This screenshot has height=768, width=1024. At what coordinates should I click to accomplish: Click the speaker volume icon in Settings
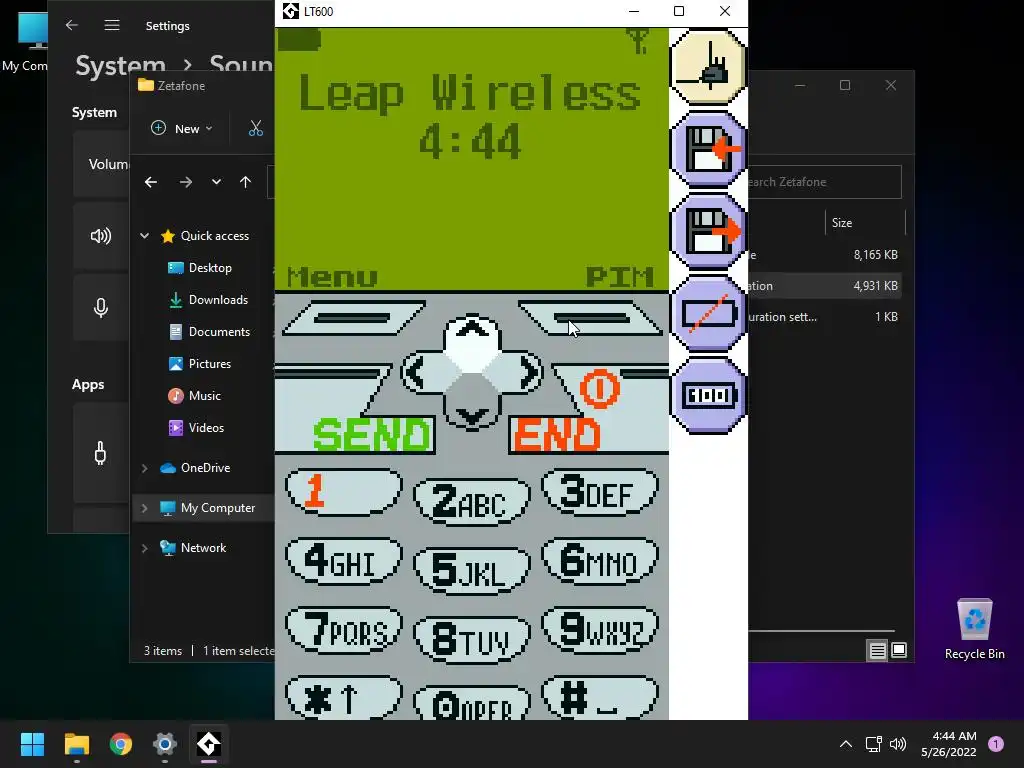[x=101, y=236]
